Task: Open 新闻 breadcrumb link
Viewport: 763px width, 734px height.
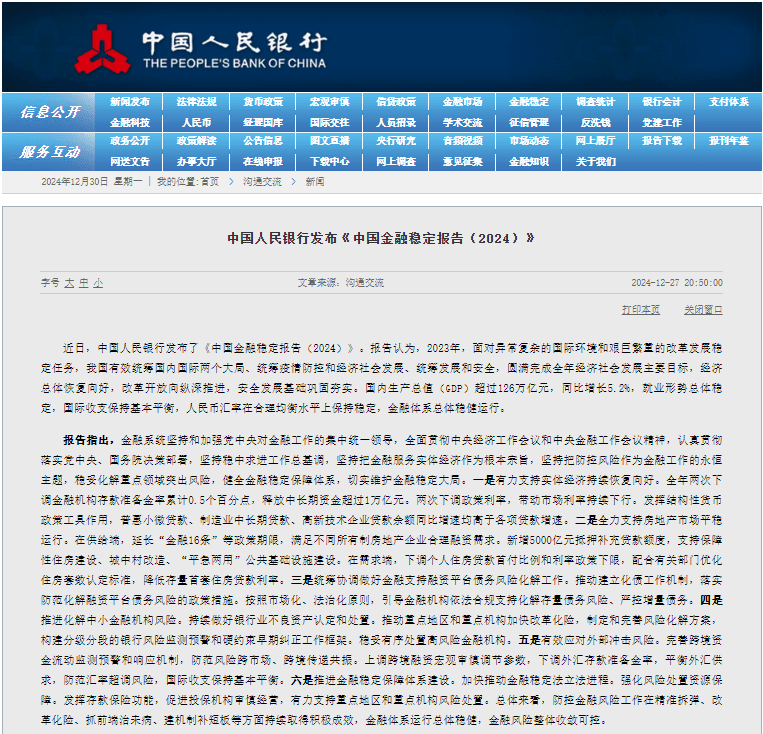Action: click(315, 182)
